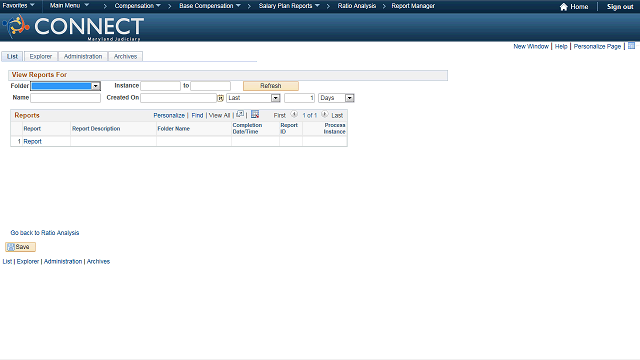Open Report Manager breadcrumb
The height and width of the screenshot is (360, 640).
[413, 6]
